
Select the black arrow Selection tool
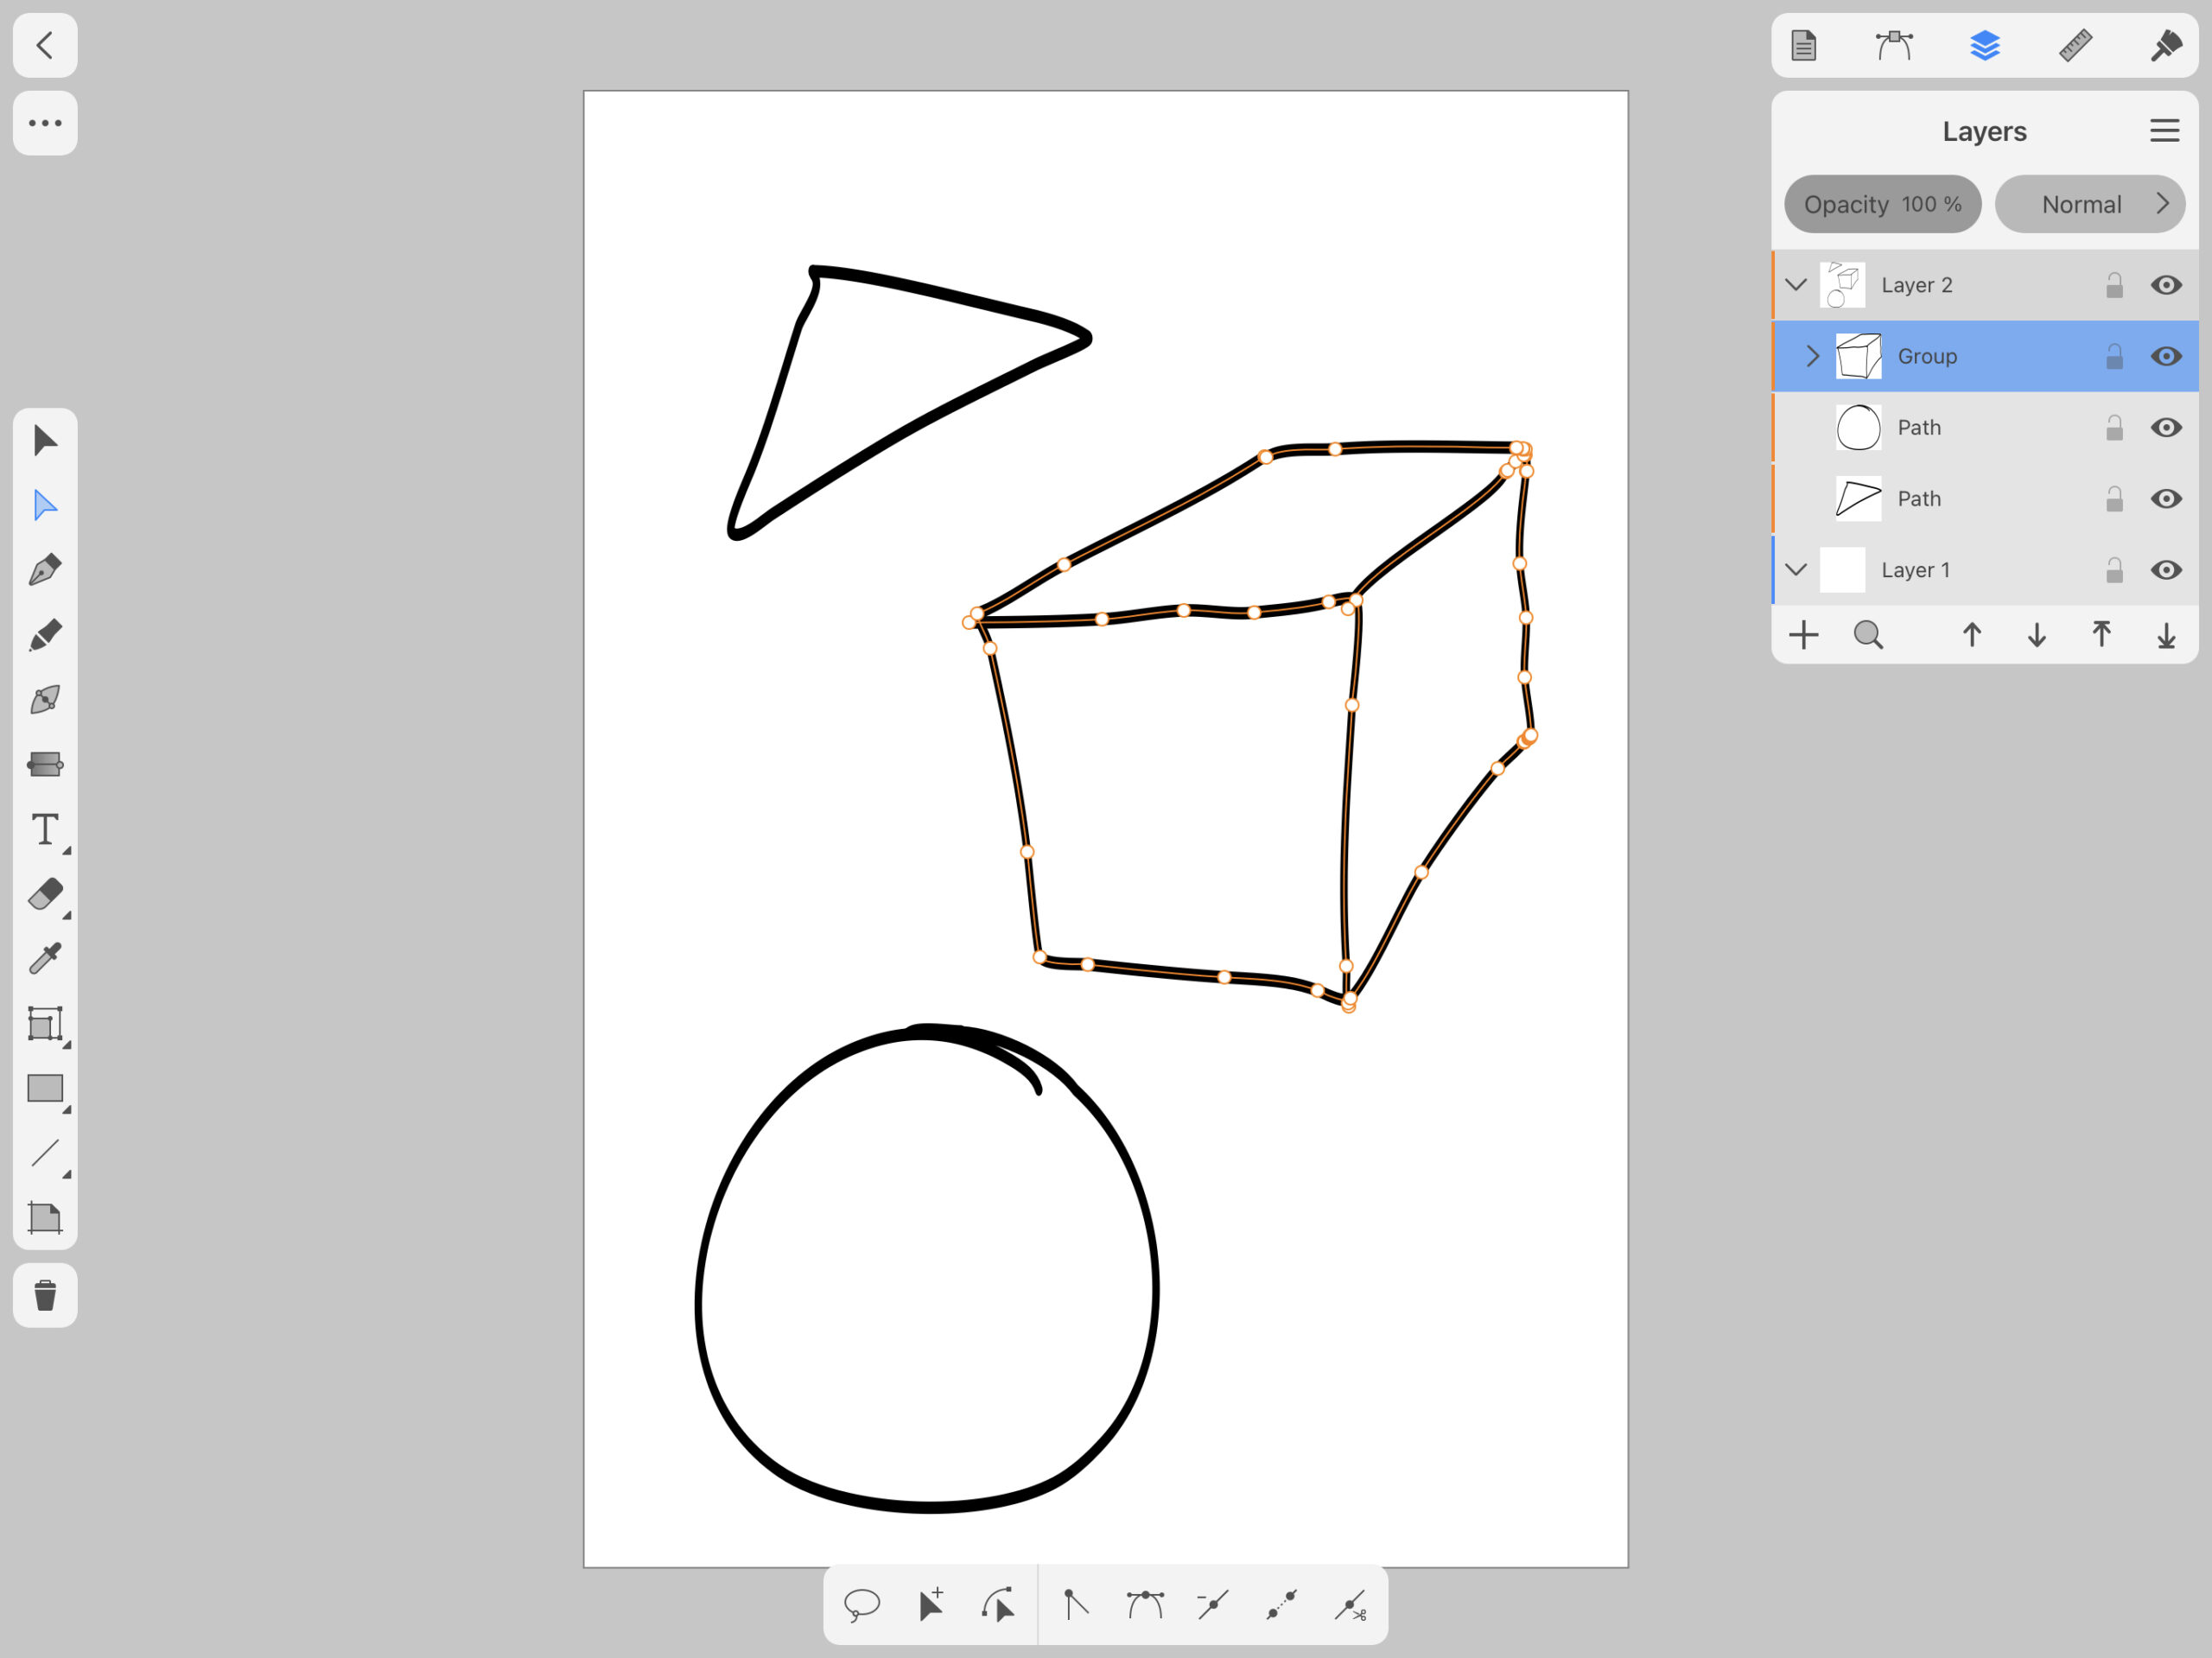click(x=45, y=440)
